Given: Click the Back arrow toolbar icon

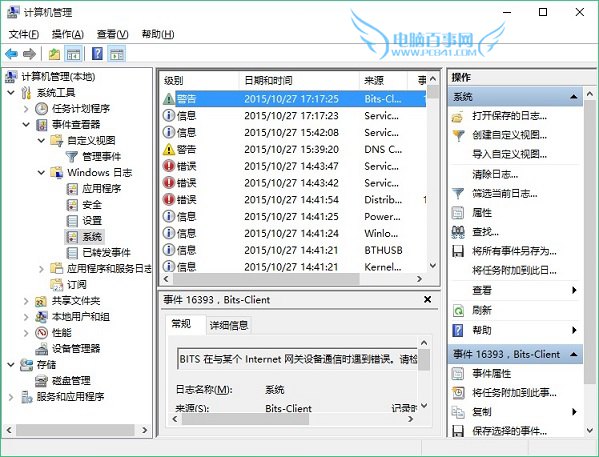Looking at the screenshot, I should tap(11, 54).
